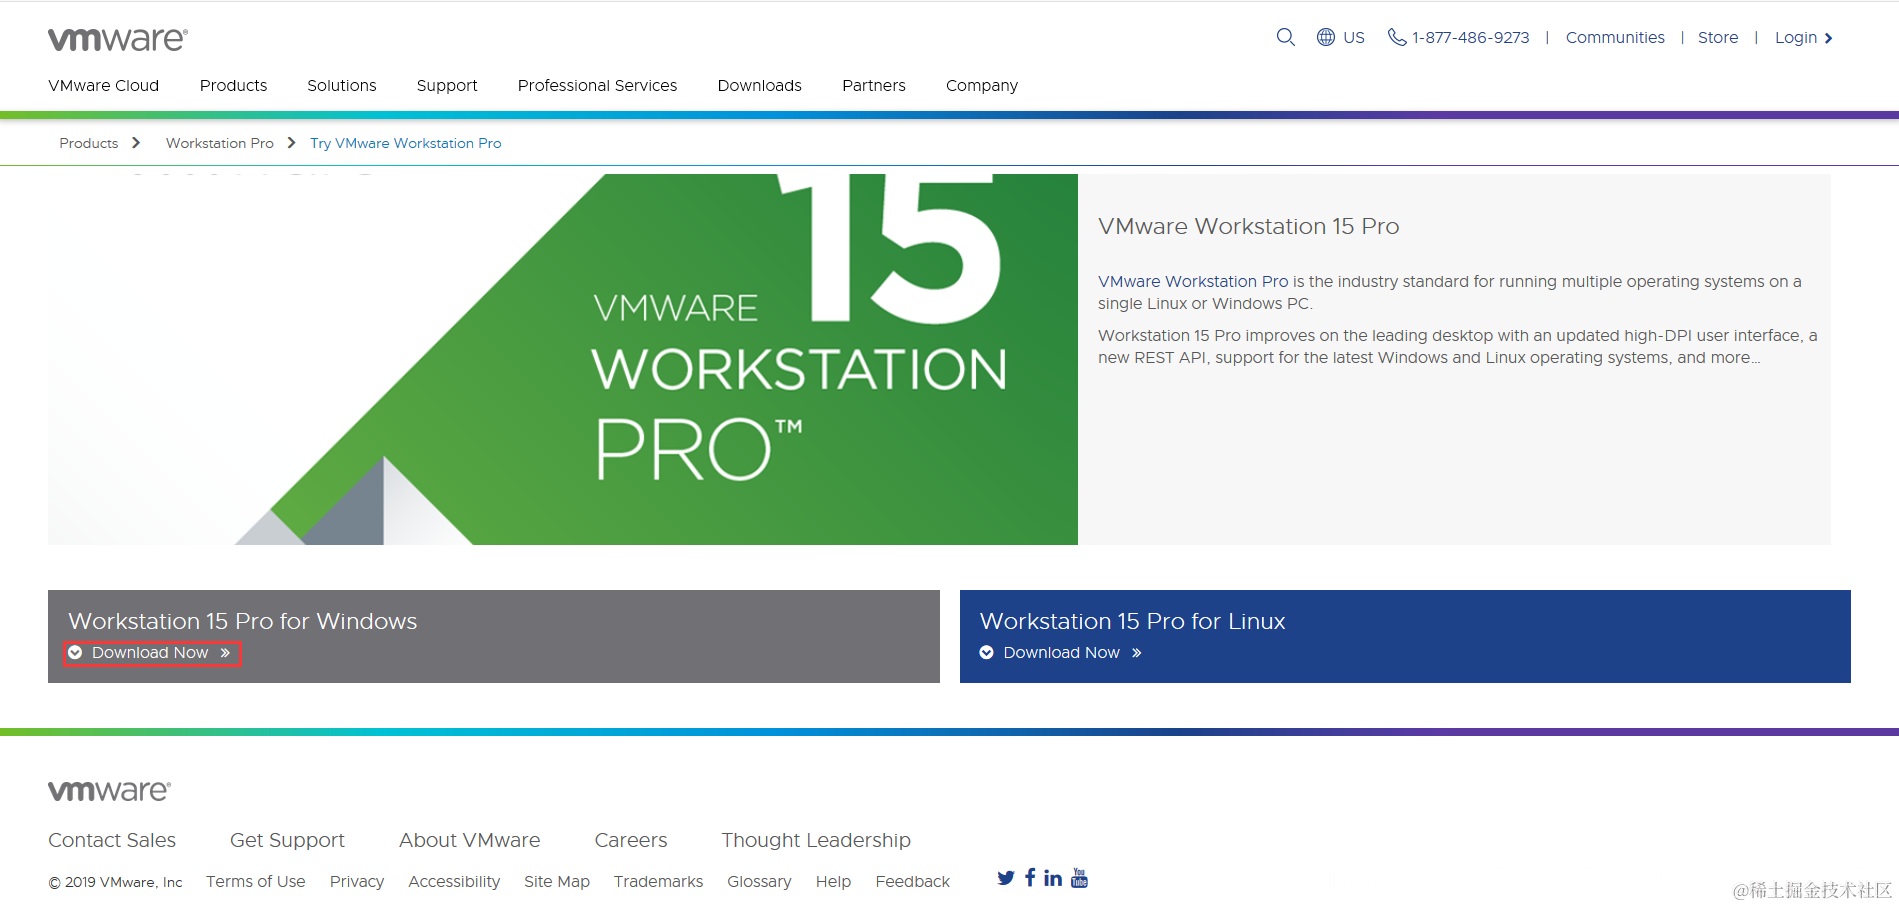Click Products in the breadcrumb
Screen dimensions: 1899x907
point(88,143)
